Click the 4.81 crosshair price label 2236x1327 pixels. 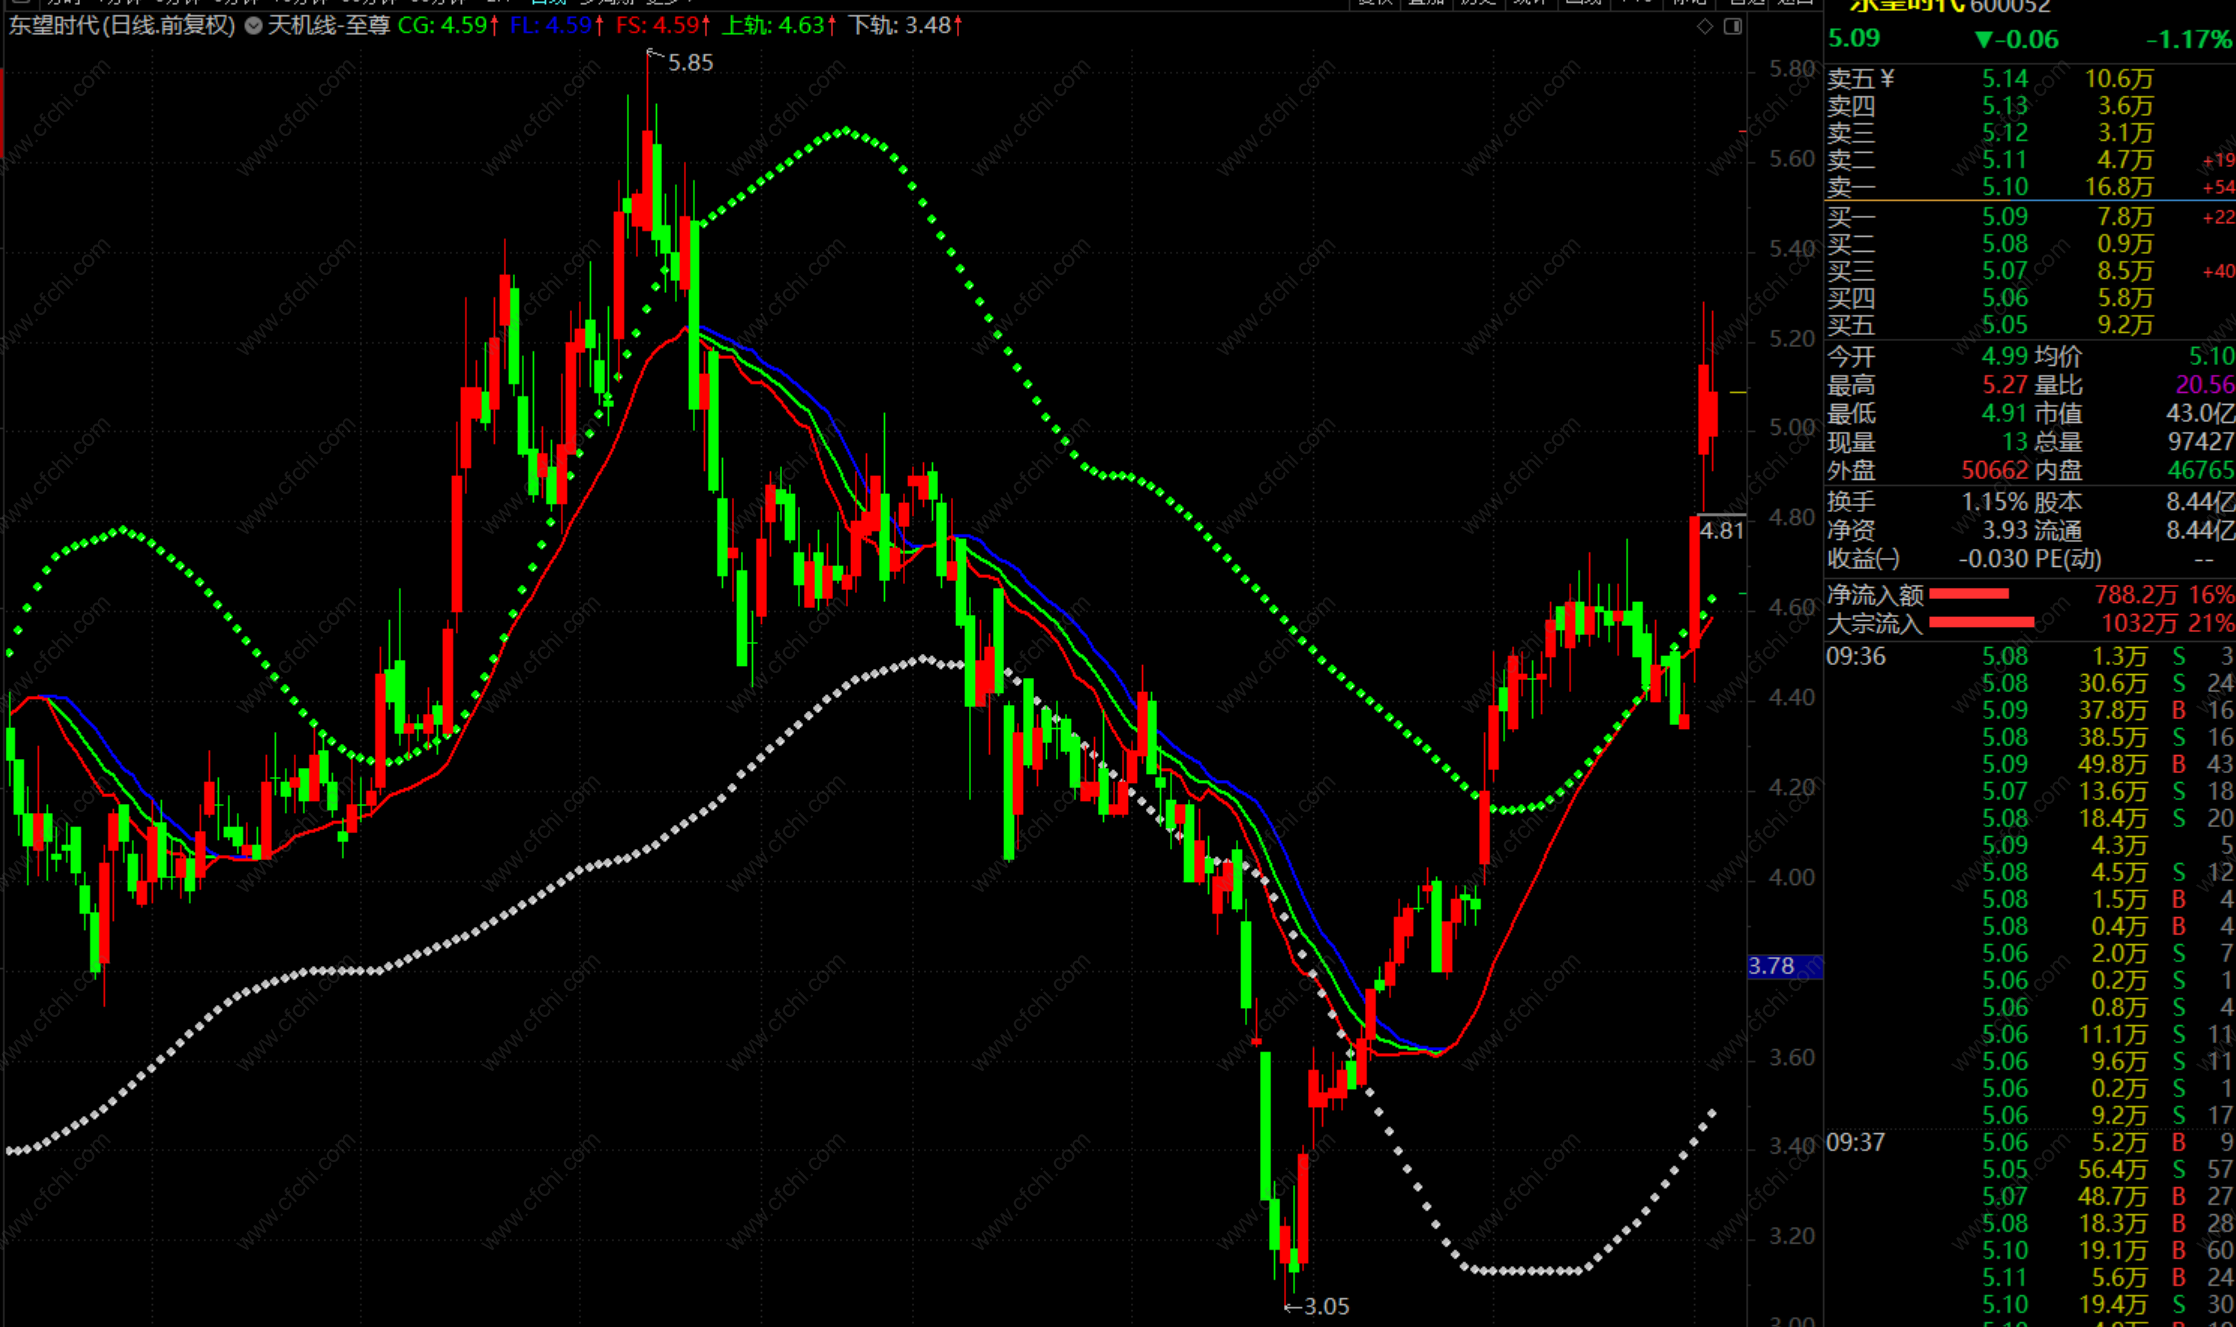pyautogui.click(x=1721, y=530)
